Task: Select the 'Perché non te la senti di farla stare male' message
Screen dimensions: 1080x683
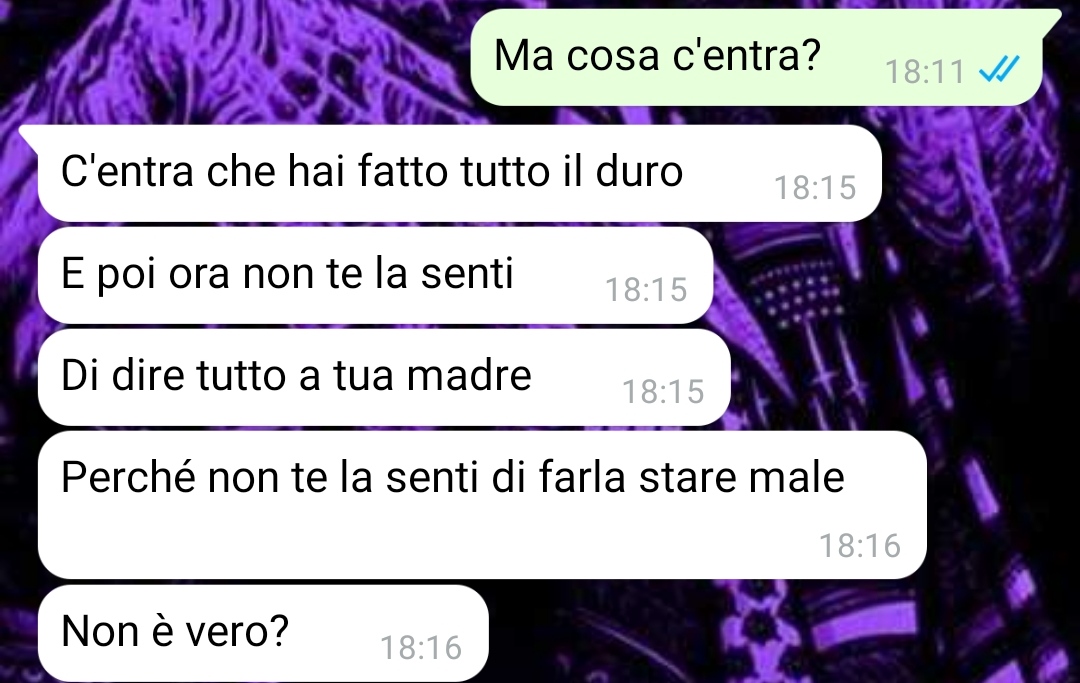Action: pyautogui.click(x=482, y=505)
